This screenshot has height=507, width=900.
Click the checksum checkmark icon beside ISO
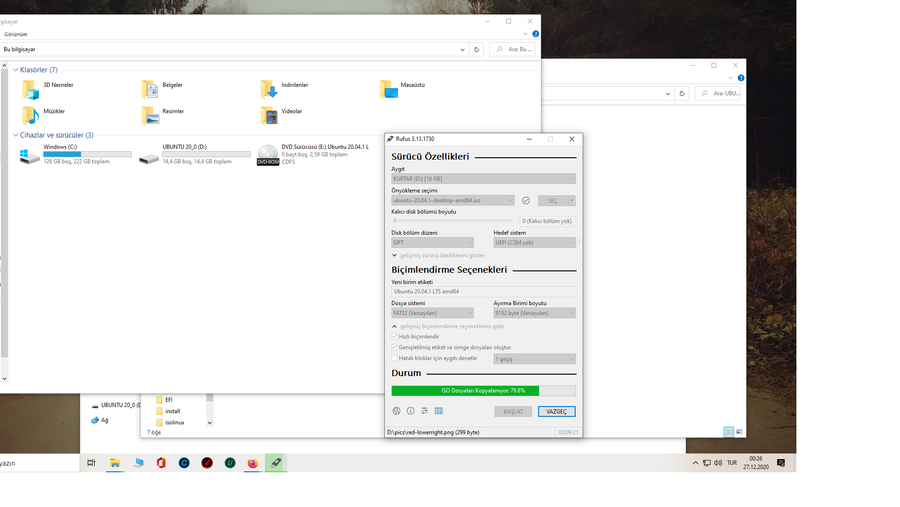click(526, 201)
